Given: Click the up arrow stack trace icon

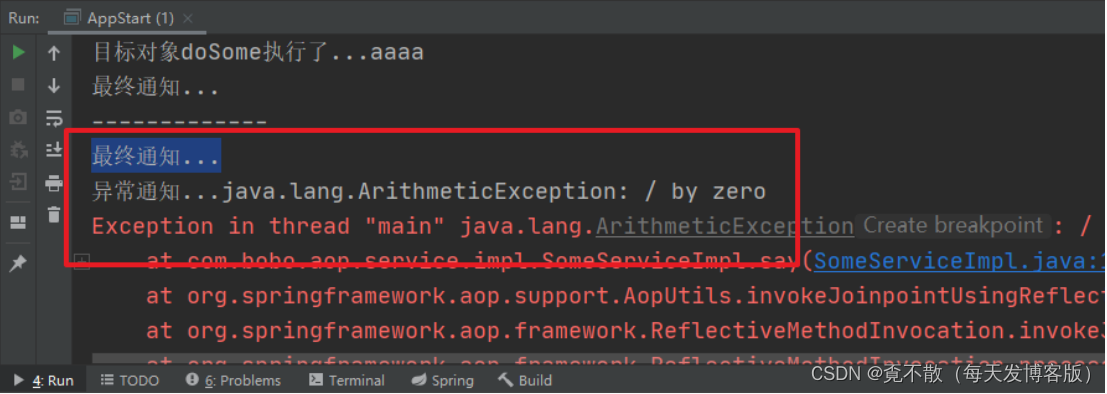Looking at the screenshot, I should (54, 53).
